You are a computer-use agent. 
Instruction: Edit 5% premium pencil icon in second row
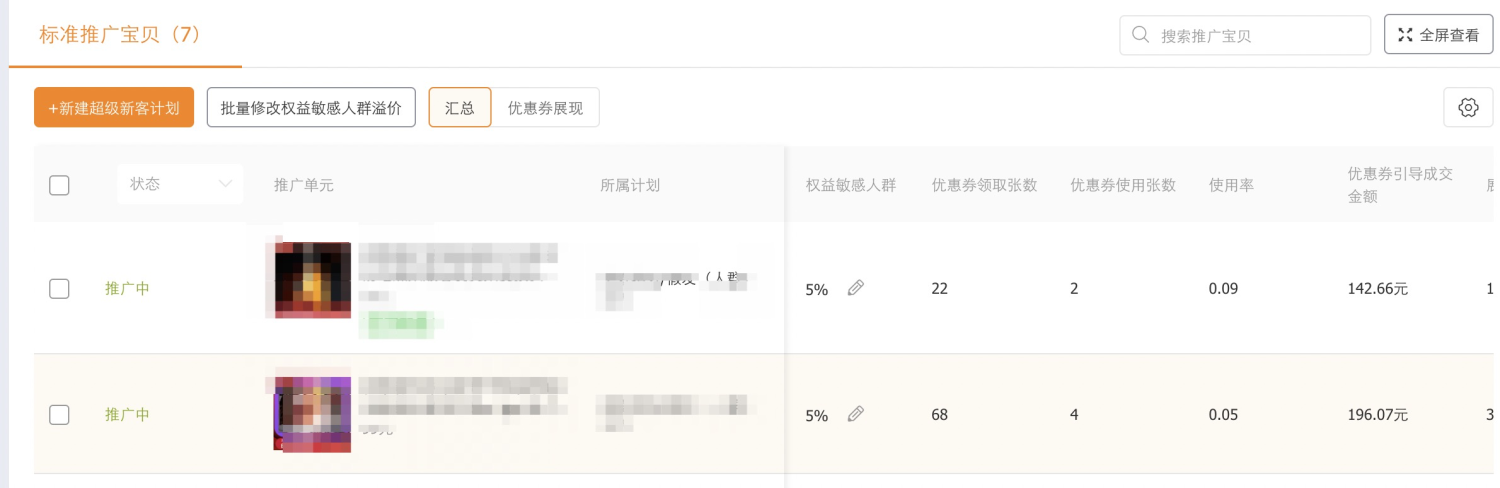coord(855,414)
